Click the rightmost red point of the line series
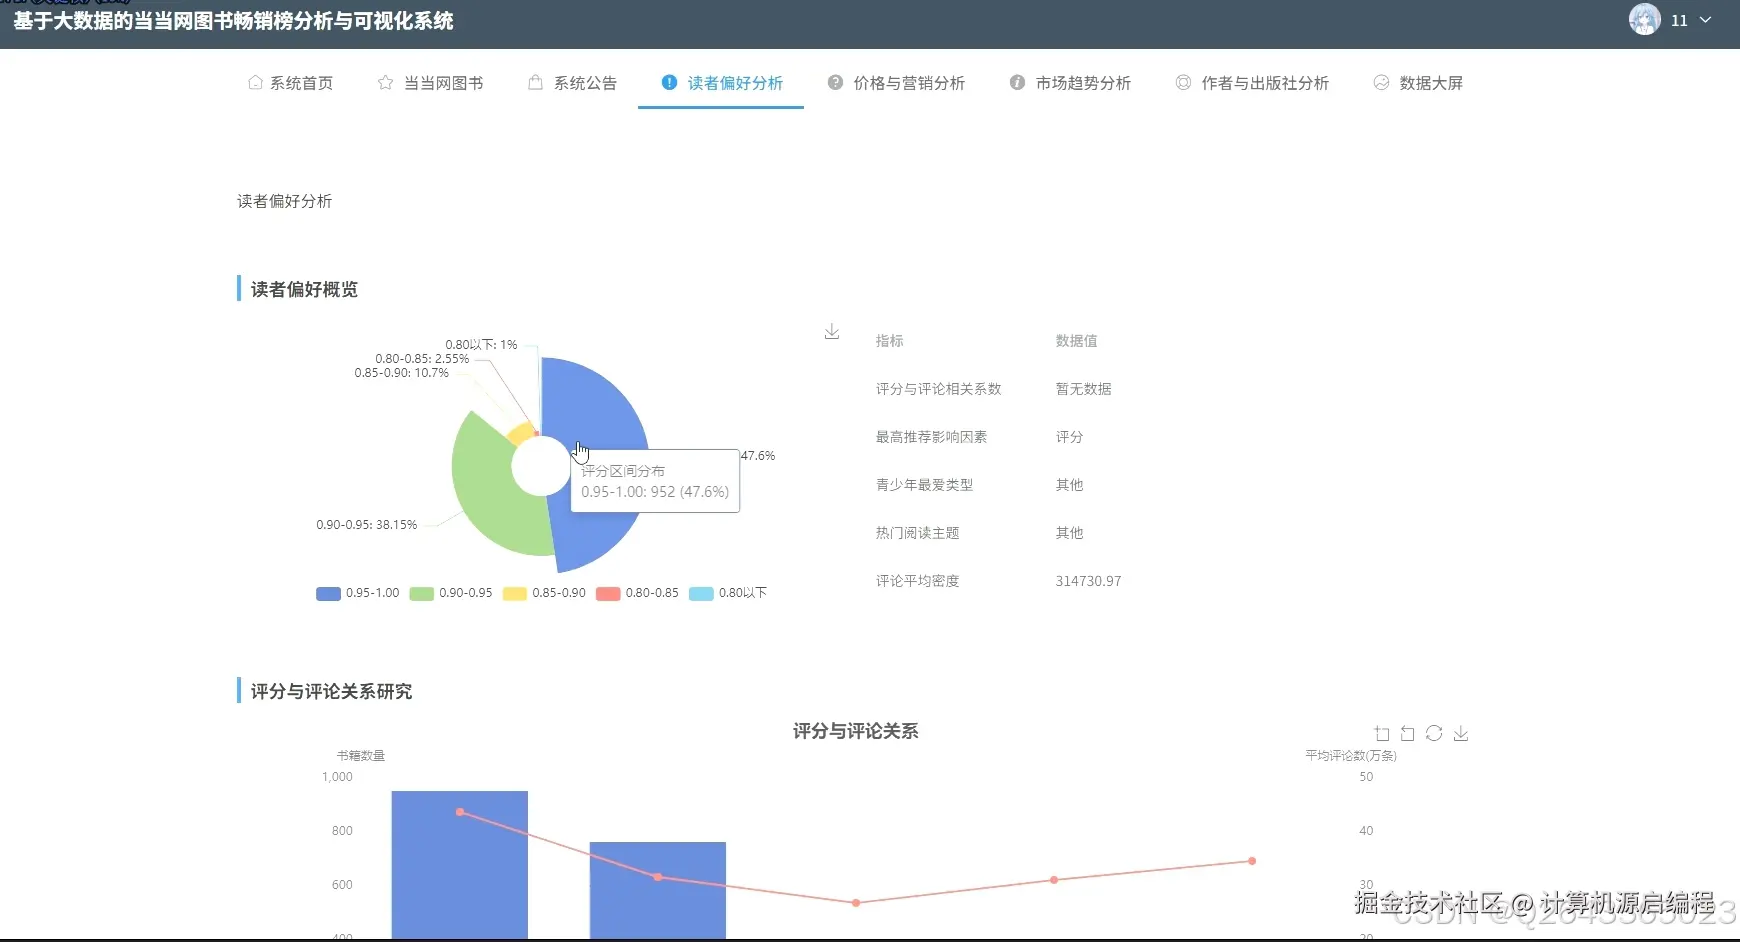 tap(1252, 861)
